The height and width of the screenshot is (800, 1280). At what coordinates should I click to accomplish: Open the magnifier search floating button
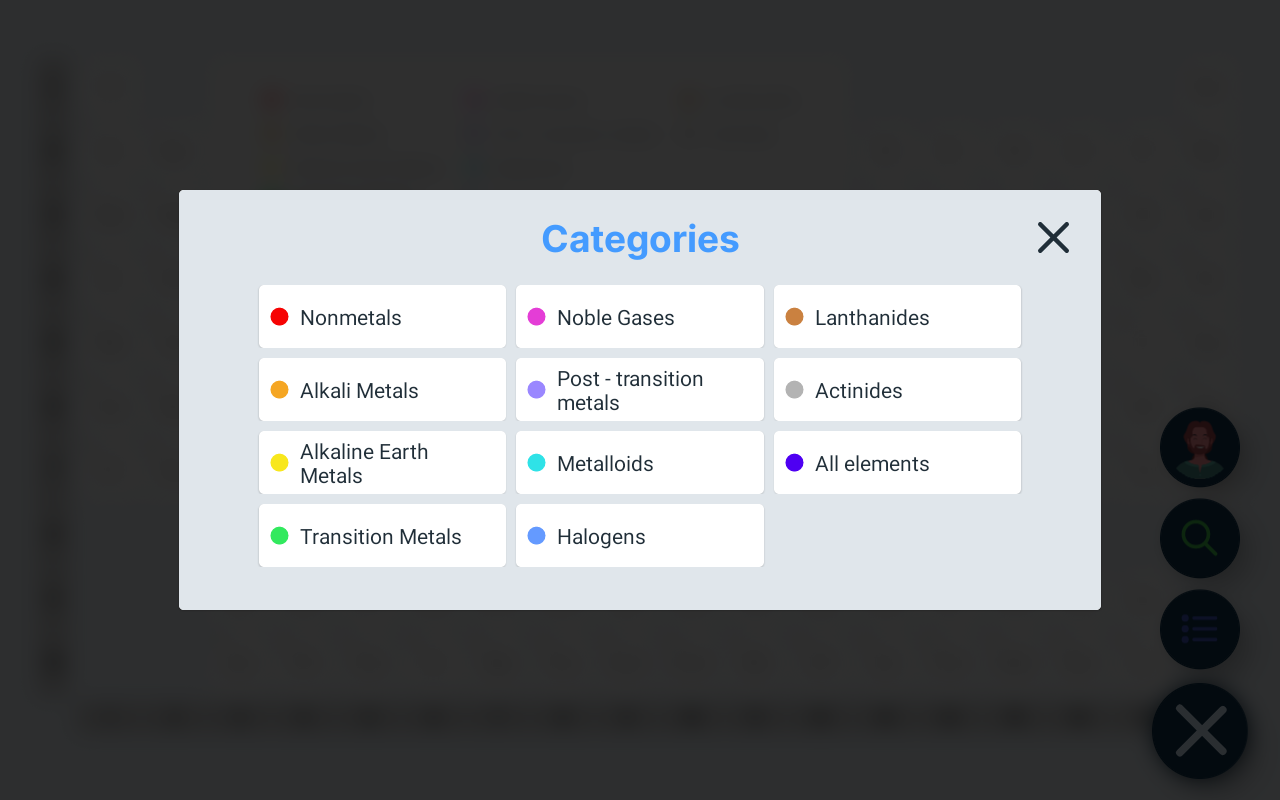pyautogui.click(x=1199, y=538)
